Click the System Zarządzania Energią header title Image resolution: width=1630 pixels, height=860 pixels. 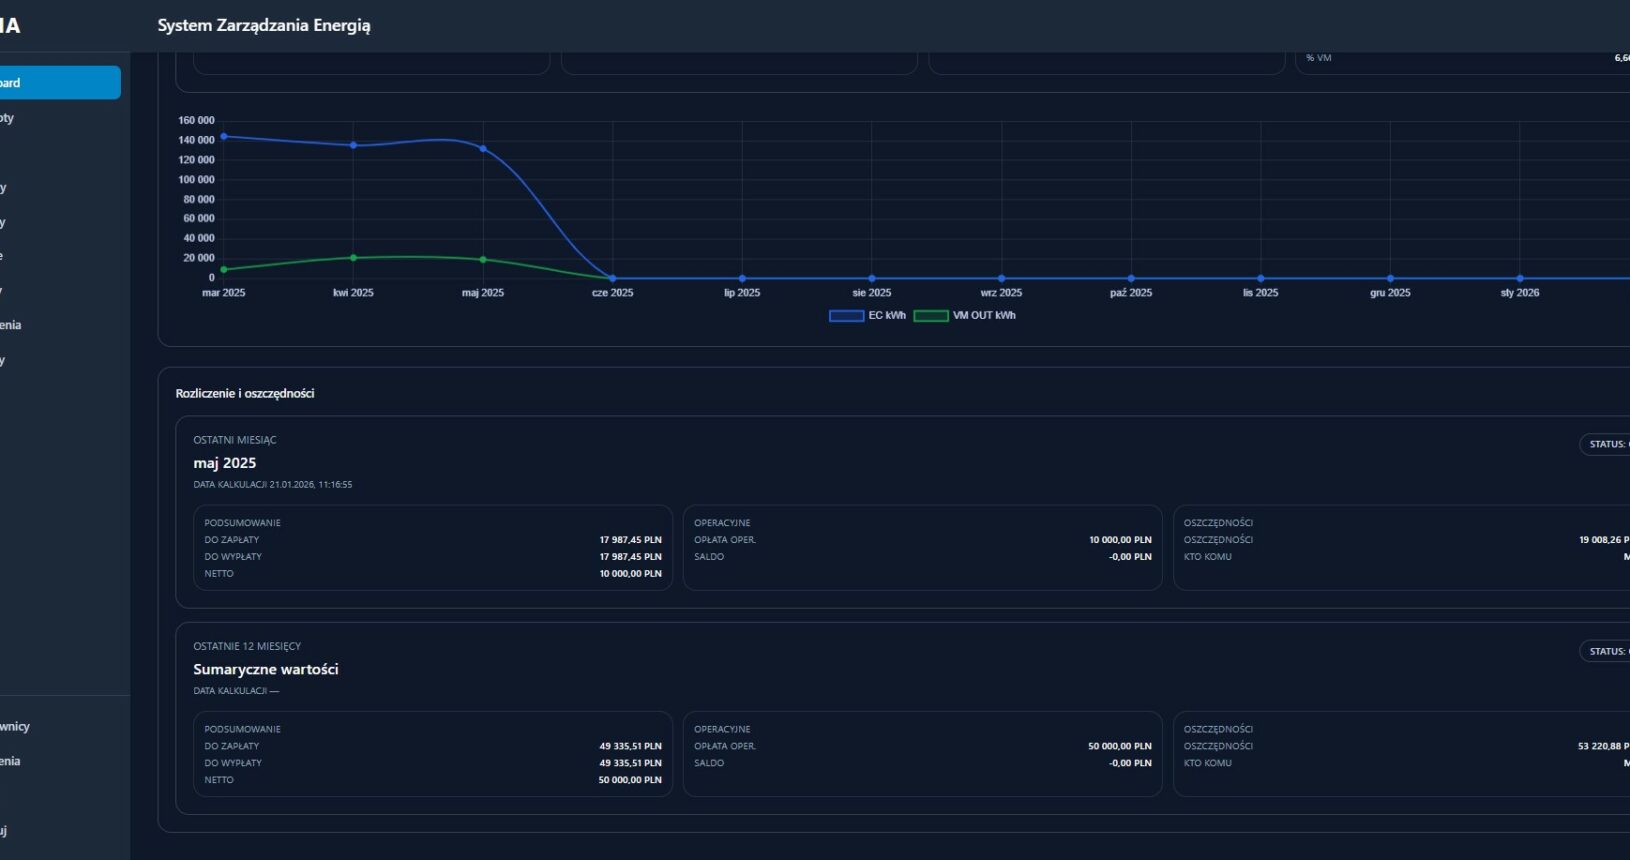point(264,26)
